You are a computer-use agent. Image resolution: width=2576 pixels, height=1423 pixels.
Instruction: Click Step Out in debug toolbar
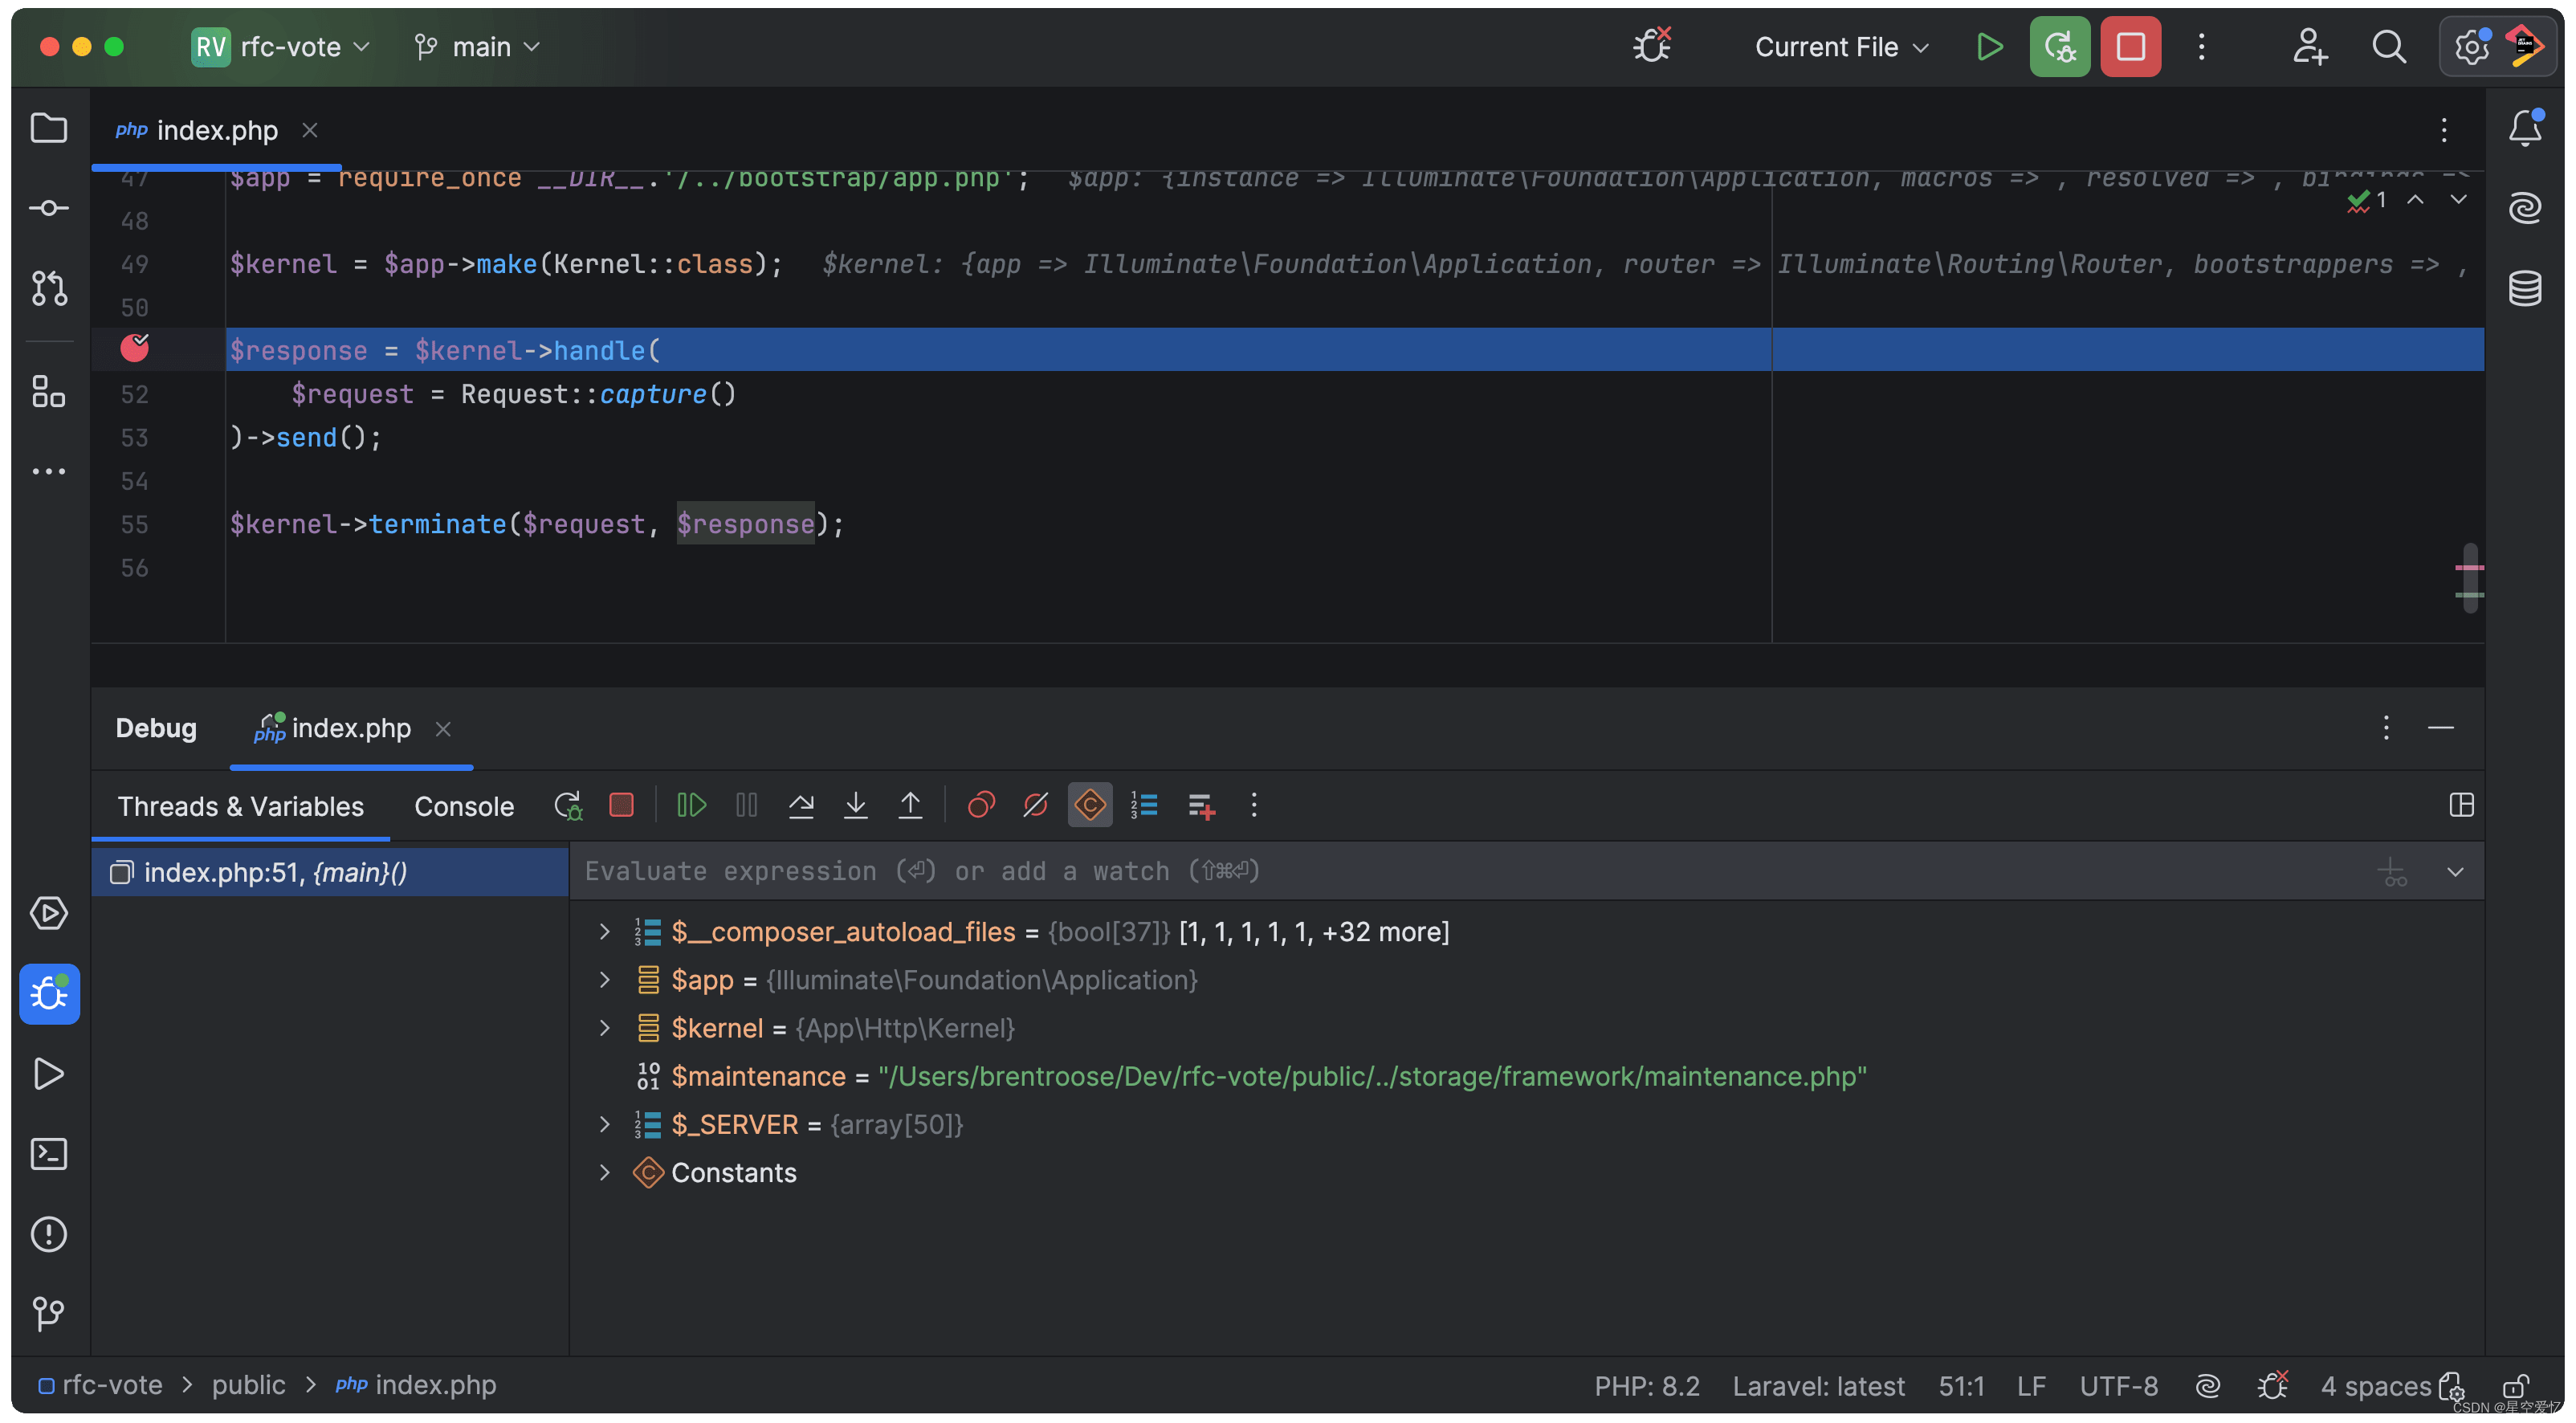click(910, 805)
